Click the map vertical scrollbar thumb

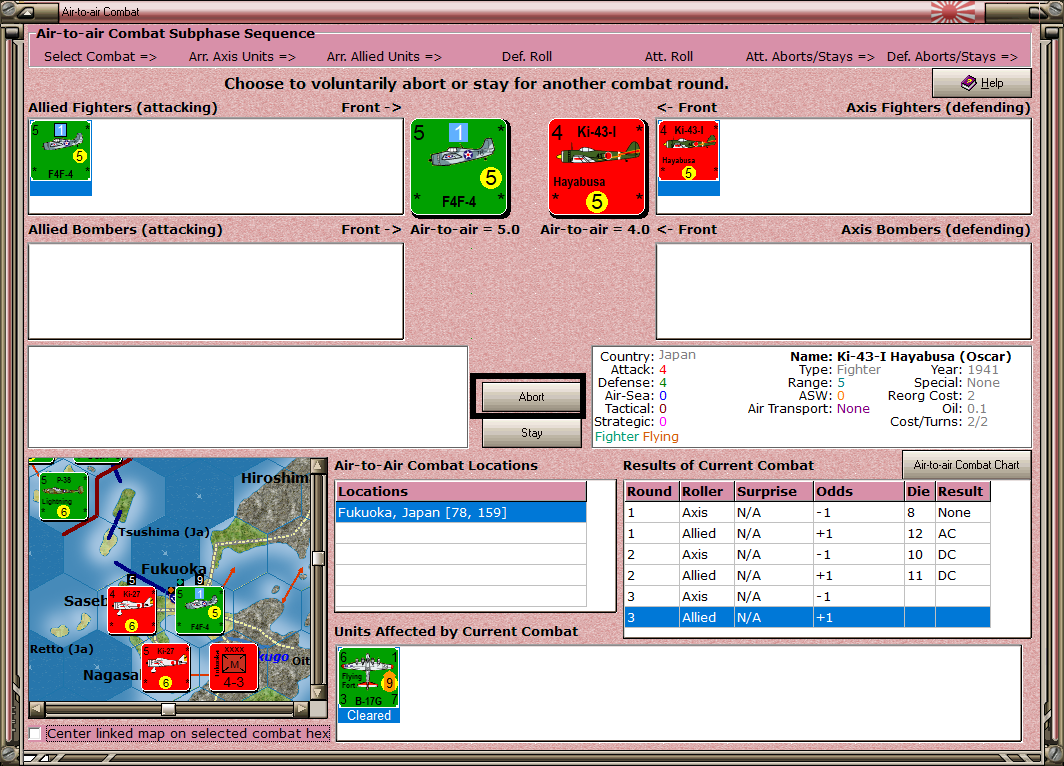click(x=318, y=558)
